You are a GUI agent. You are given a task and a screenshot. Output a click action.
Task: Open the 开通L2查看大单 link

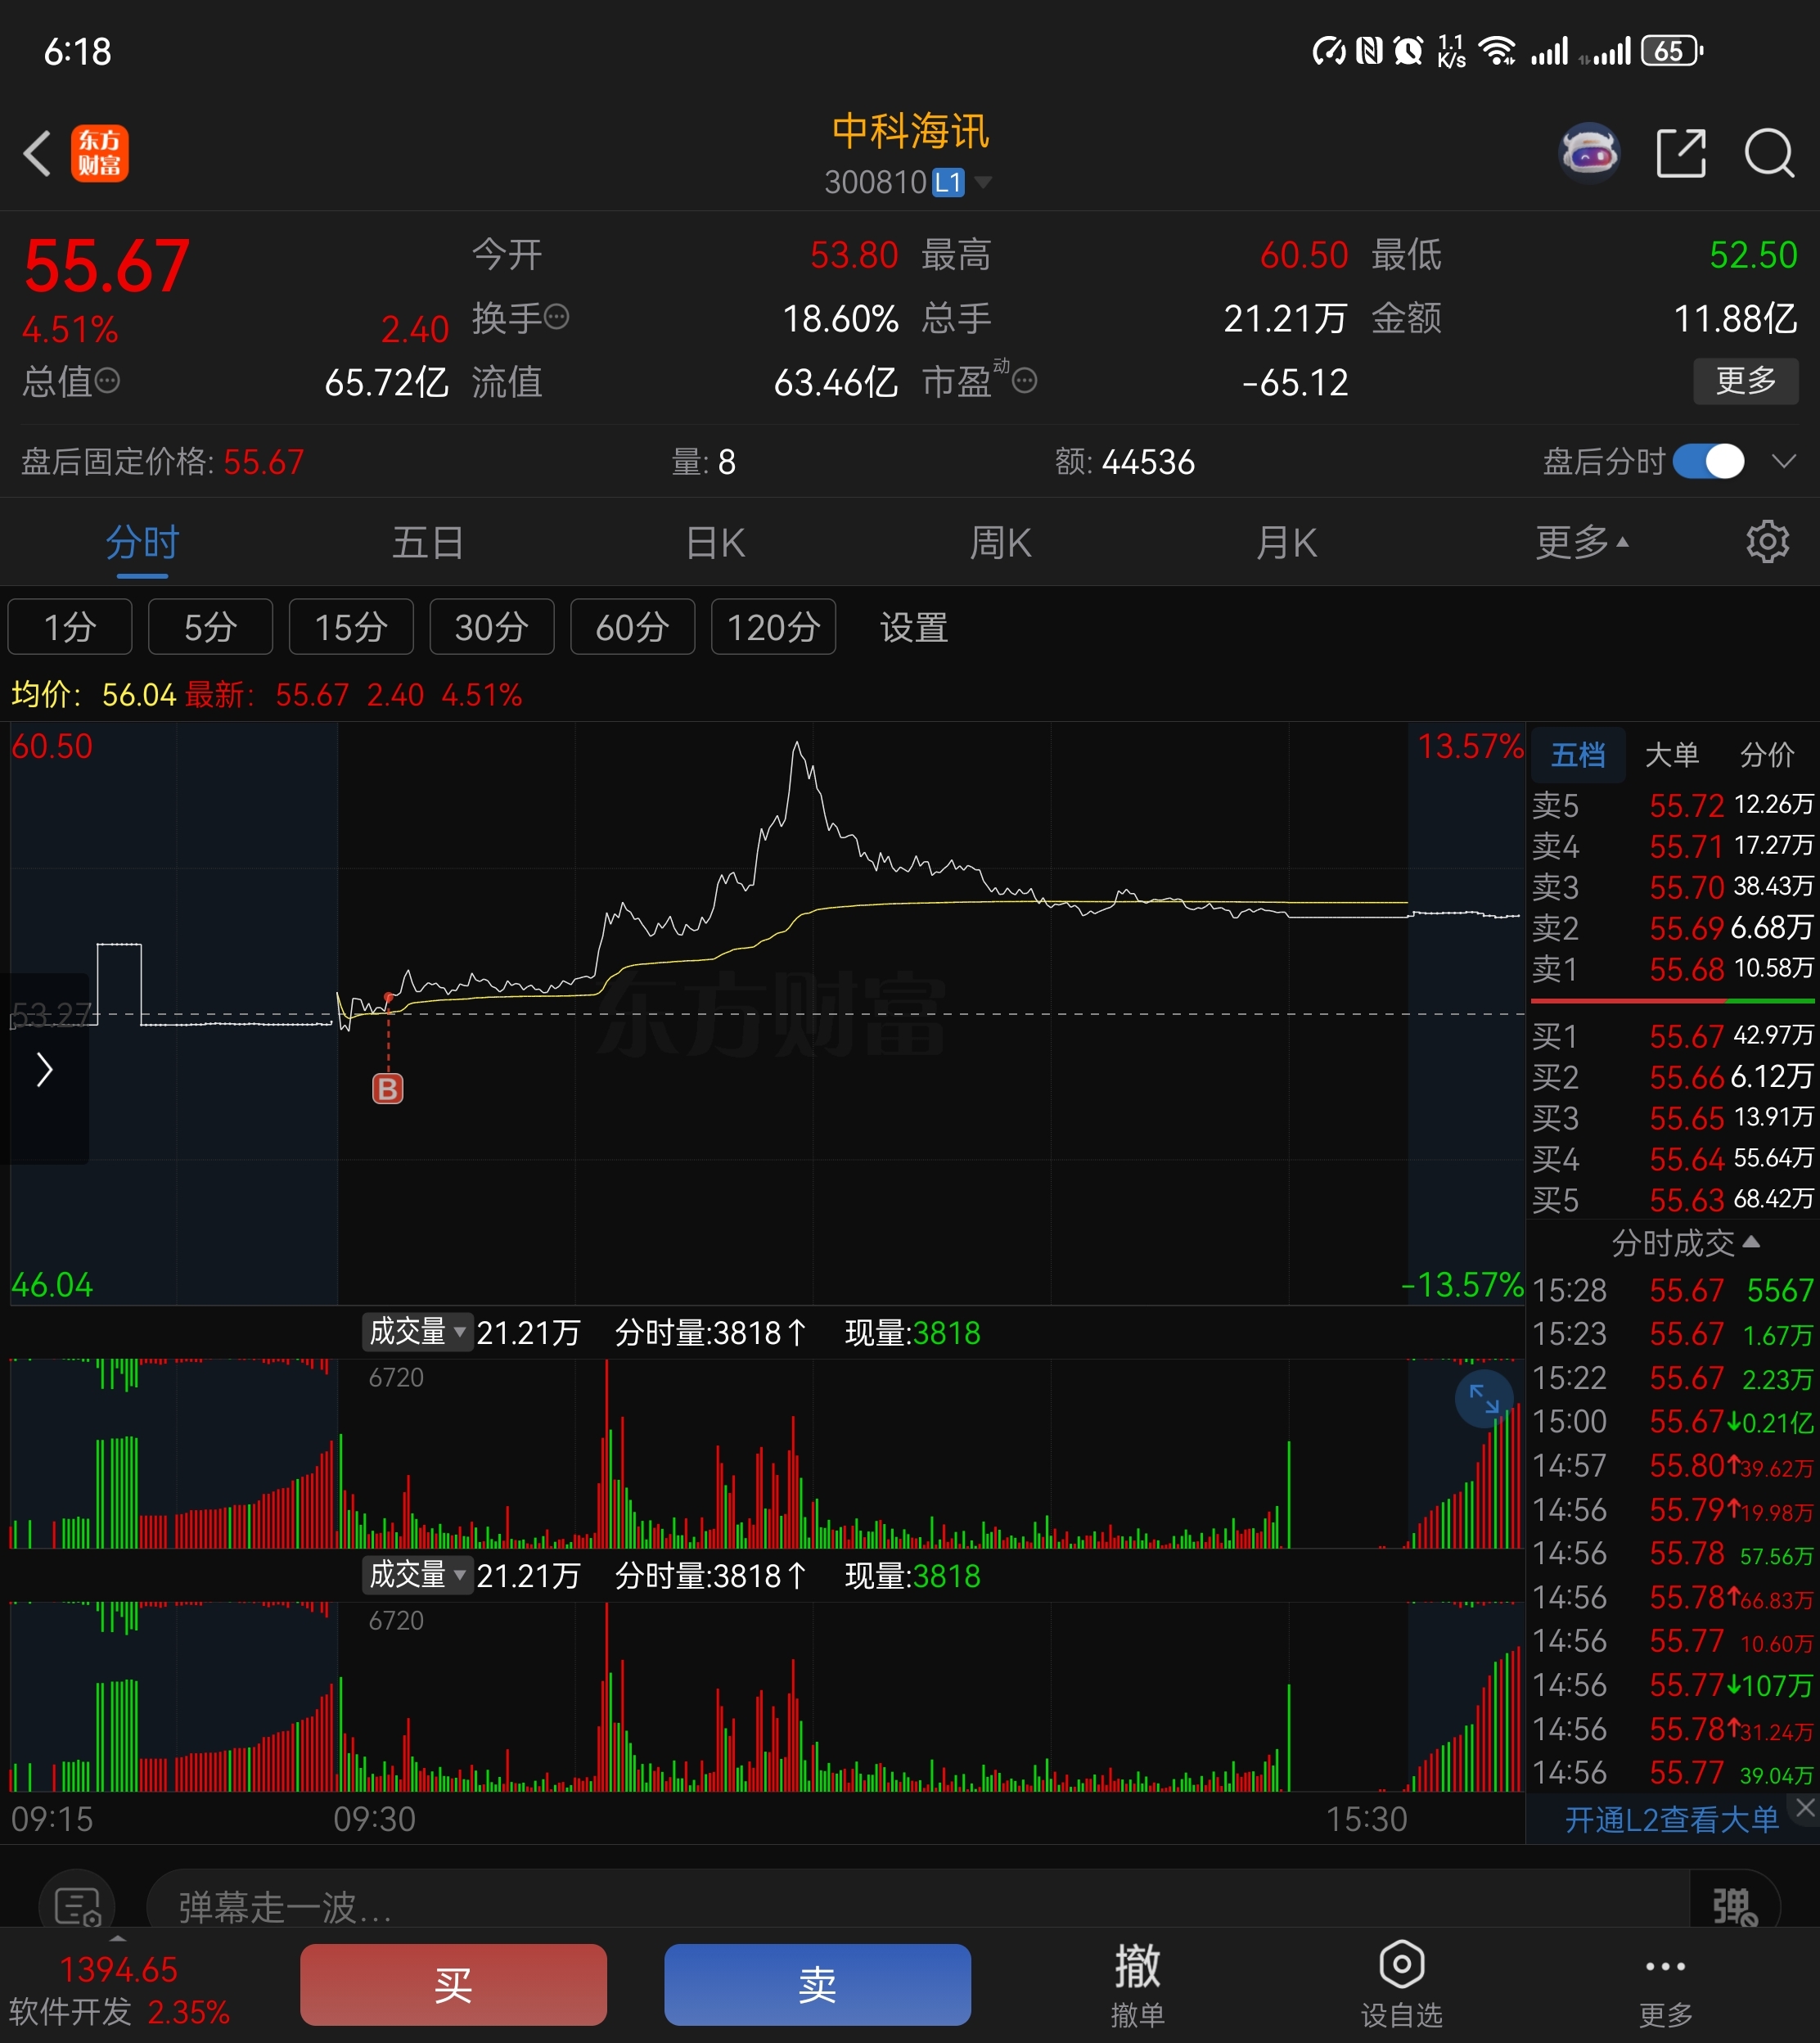point(1671,1819)
